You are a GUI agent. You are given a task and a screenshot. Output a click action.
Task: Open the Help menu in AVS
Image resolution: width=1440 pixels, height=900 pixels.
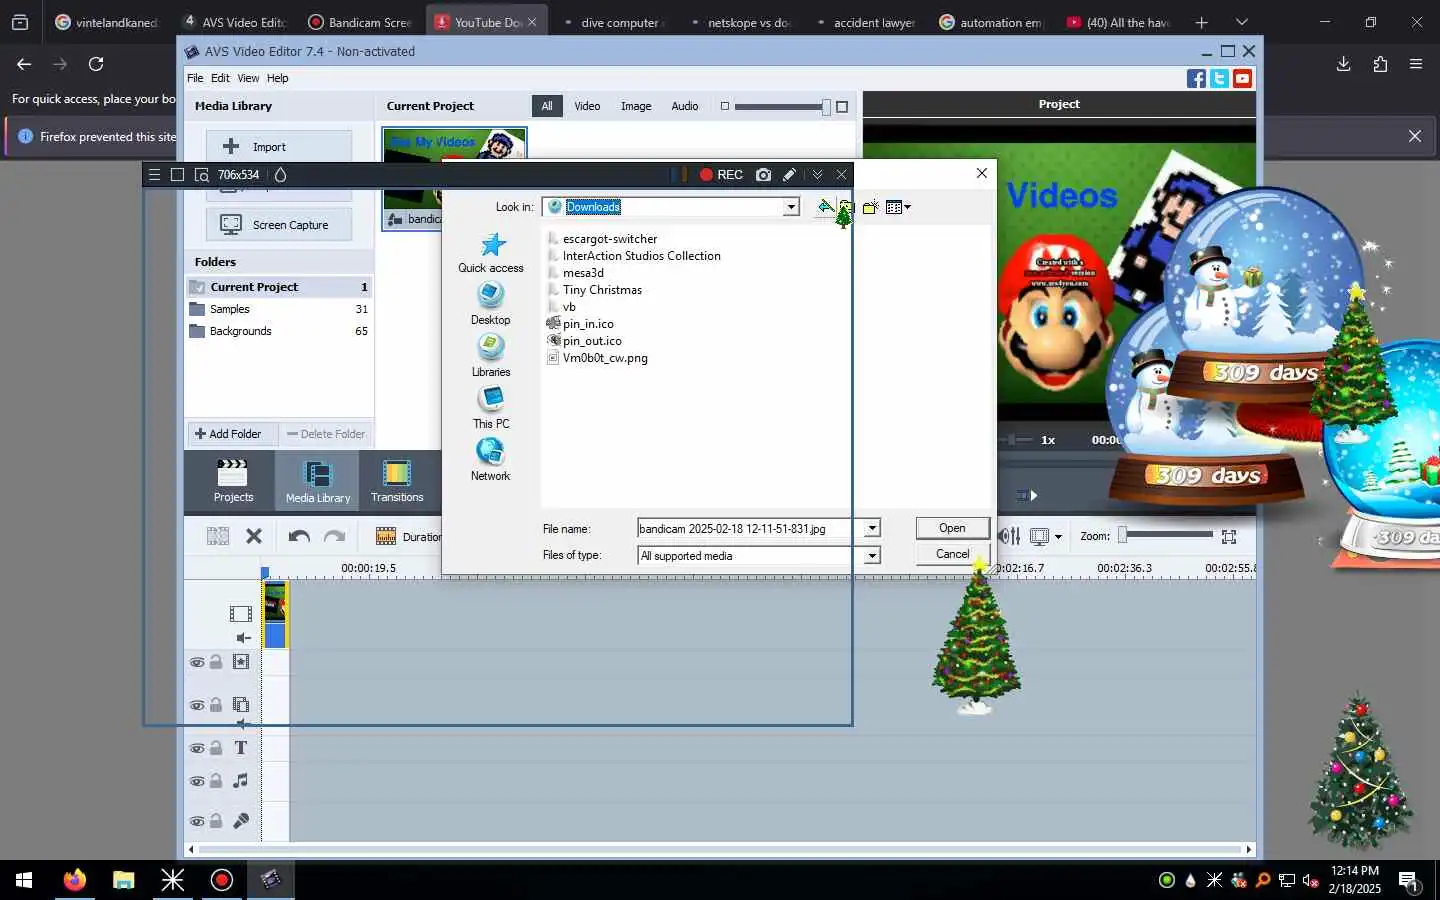[x=277, y=78]
